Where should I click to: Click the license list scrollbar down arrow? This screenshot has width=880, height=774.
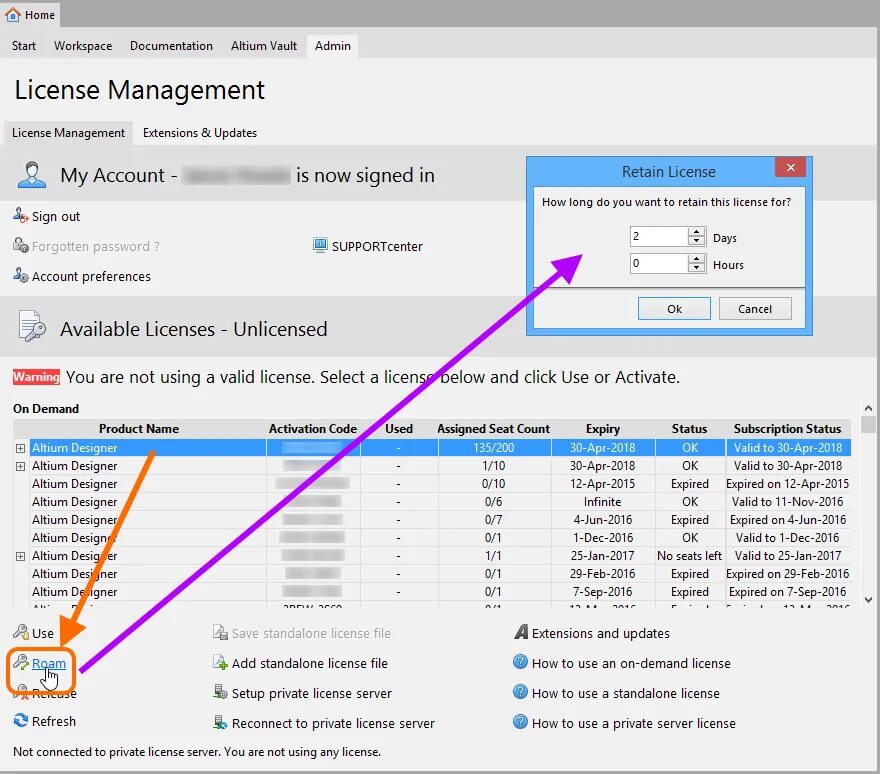click(868, 599)
